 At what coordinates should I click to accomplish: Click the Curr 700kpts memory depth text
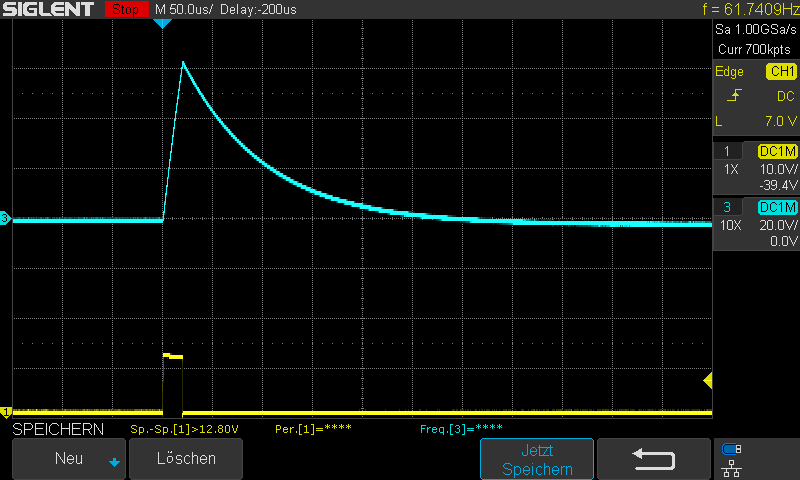(x=754, y=49)
